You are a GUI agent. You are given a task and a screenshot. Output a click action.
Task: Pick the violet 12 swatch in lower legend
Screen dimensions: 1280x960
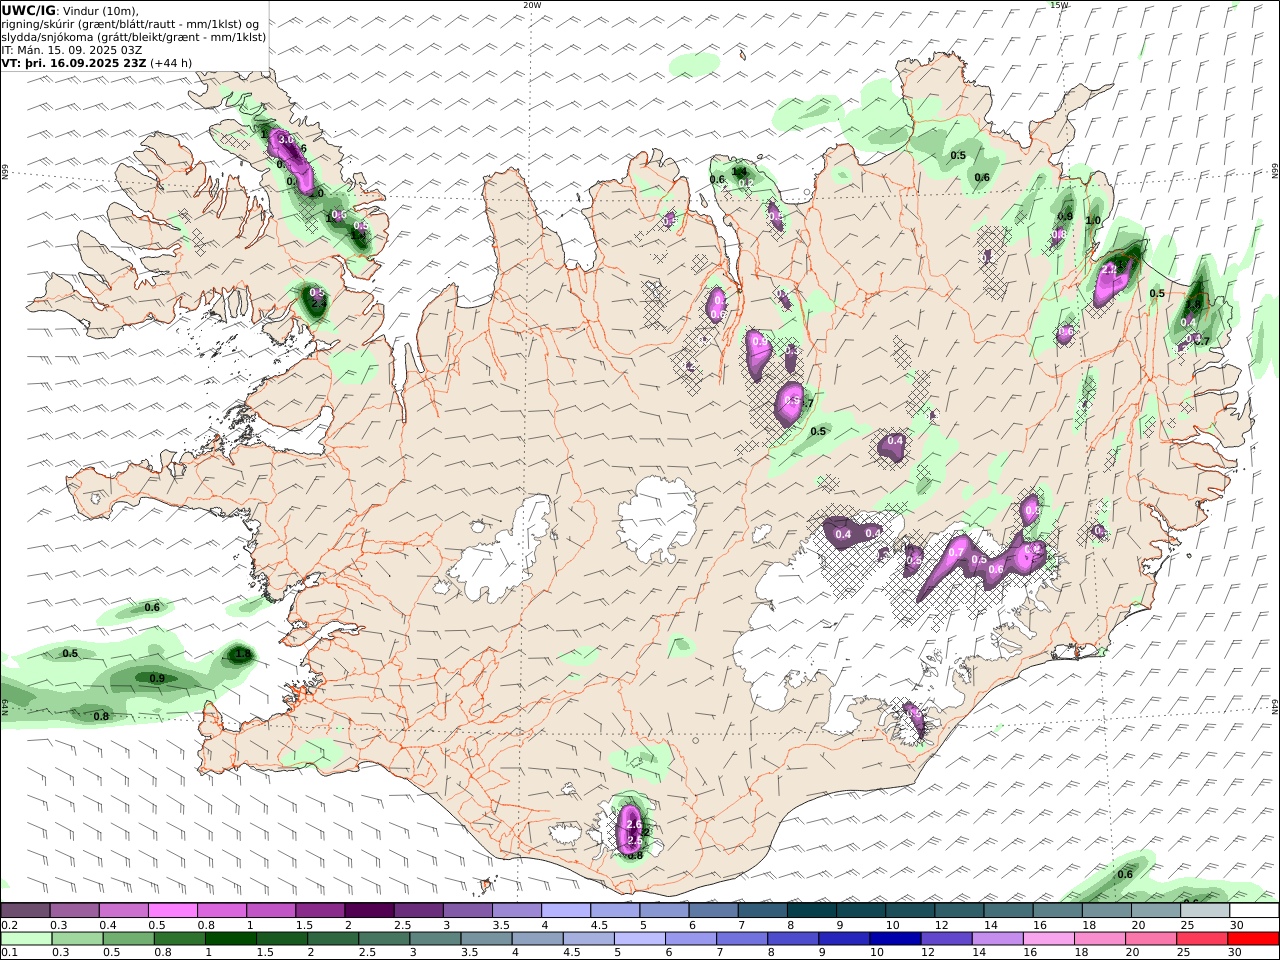point(946,939)
